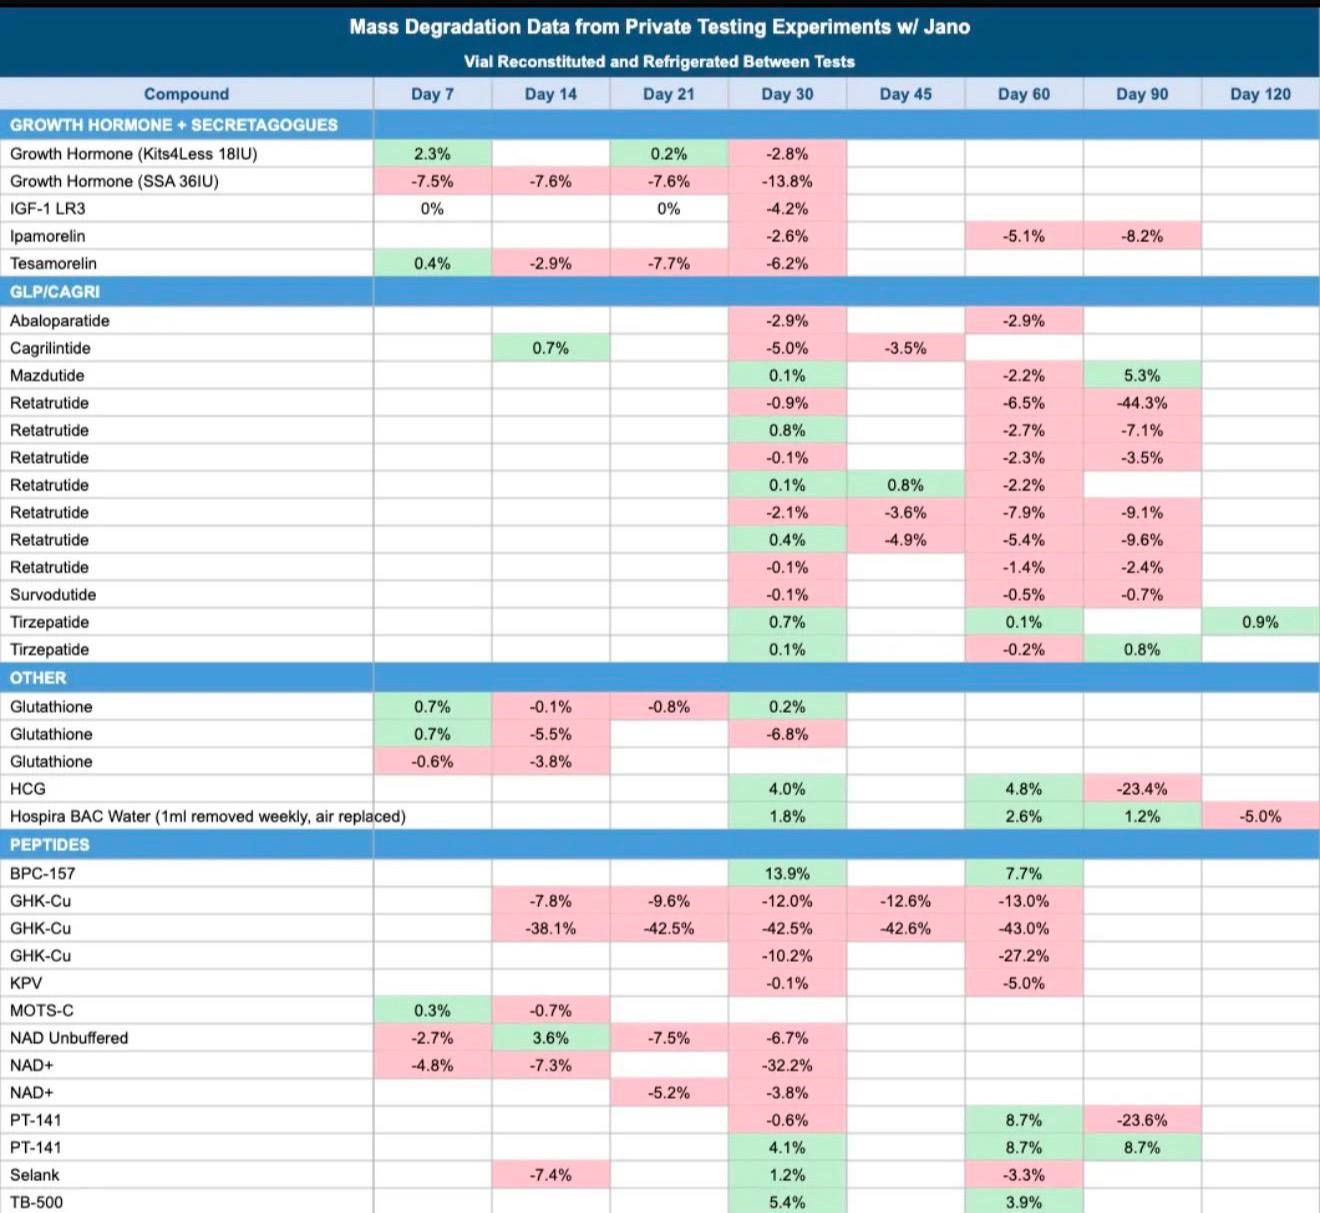Click the MOTS-C row label
Viewport: 1320px width, 1213px height.
[x=42, y=1011]
